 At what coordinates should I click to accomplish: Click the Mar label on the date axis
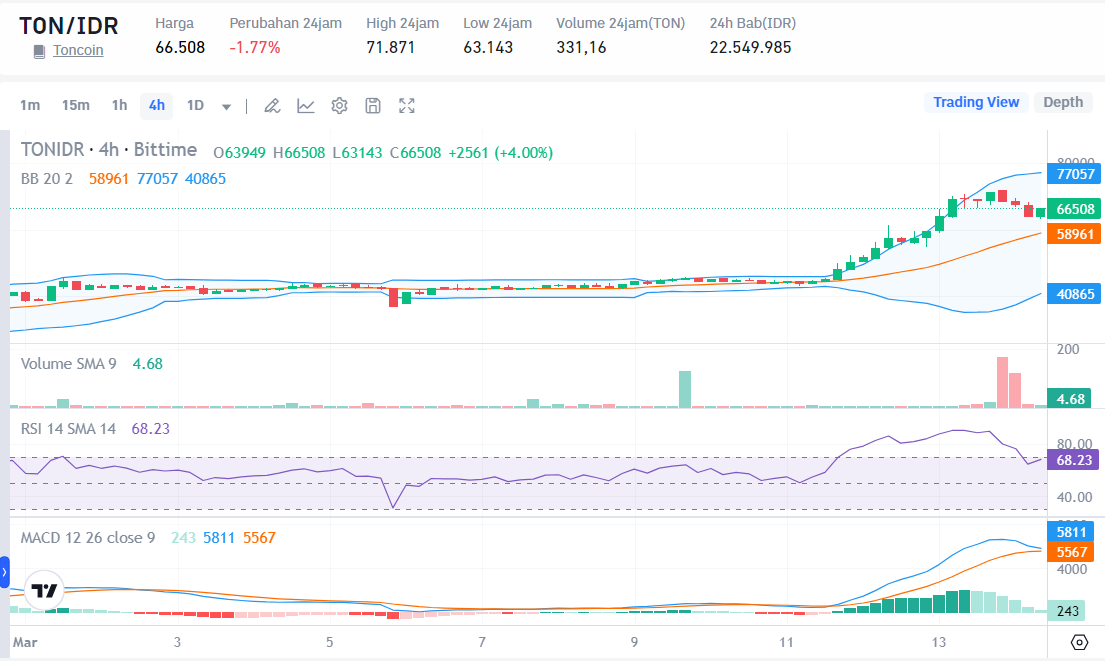click(x=25, y=642)
